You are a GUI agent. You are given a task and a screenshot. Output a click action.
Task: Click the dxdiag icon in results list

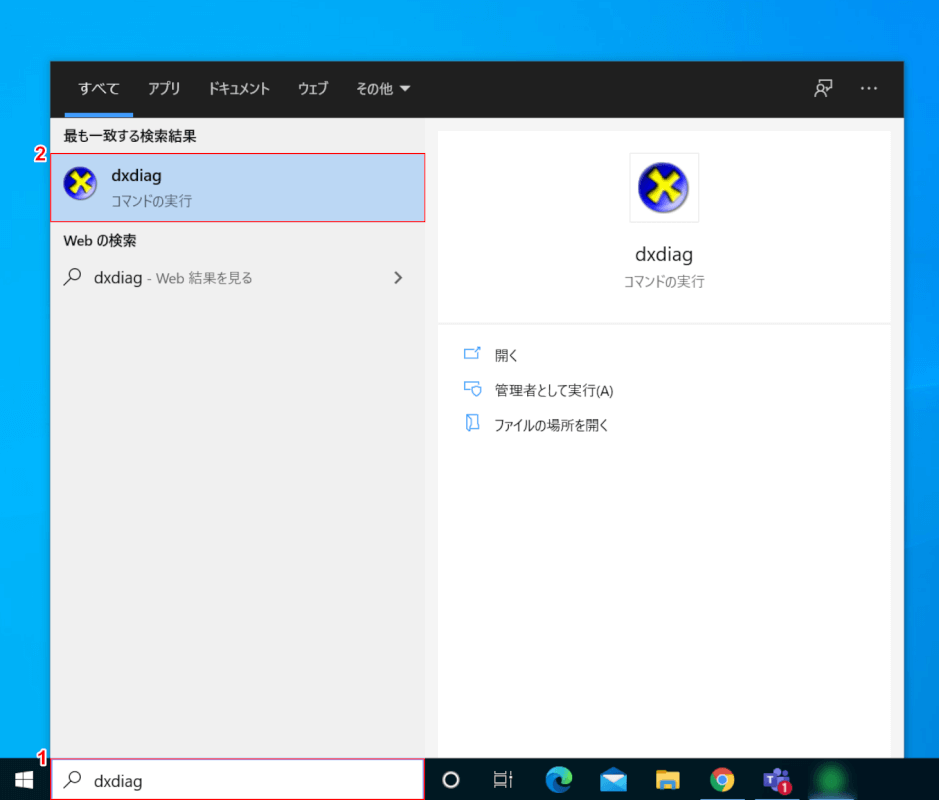click(x=80, y=183)
